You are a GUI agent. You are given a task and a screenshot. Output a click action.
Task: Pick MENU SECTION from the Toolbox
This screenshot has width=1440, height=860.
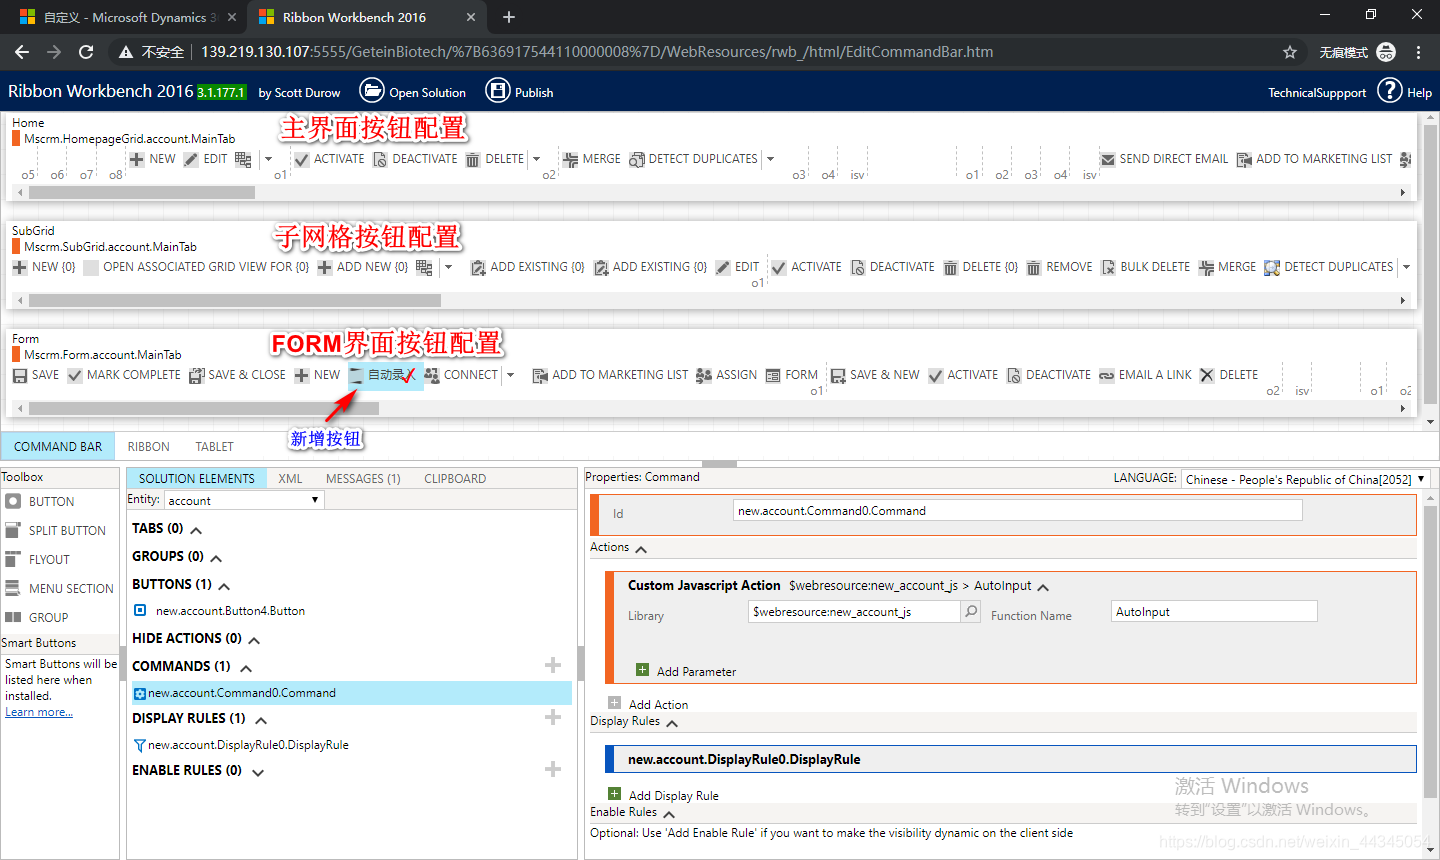(59, 589)
